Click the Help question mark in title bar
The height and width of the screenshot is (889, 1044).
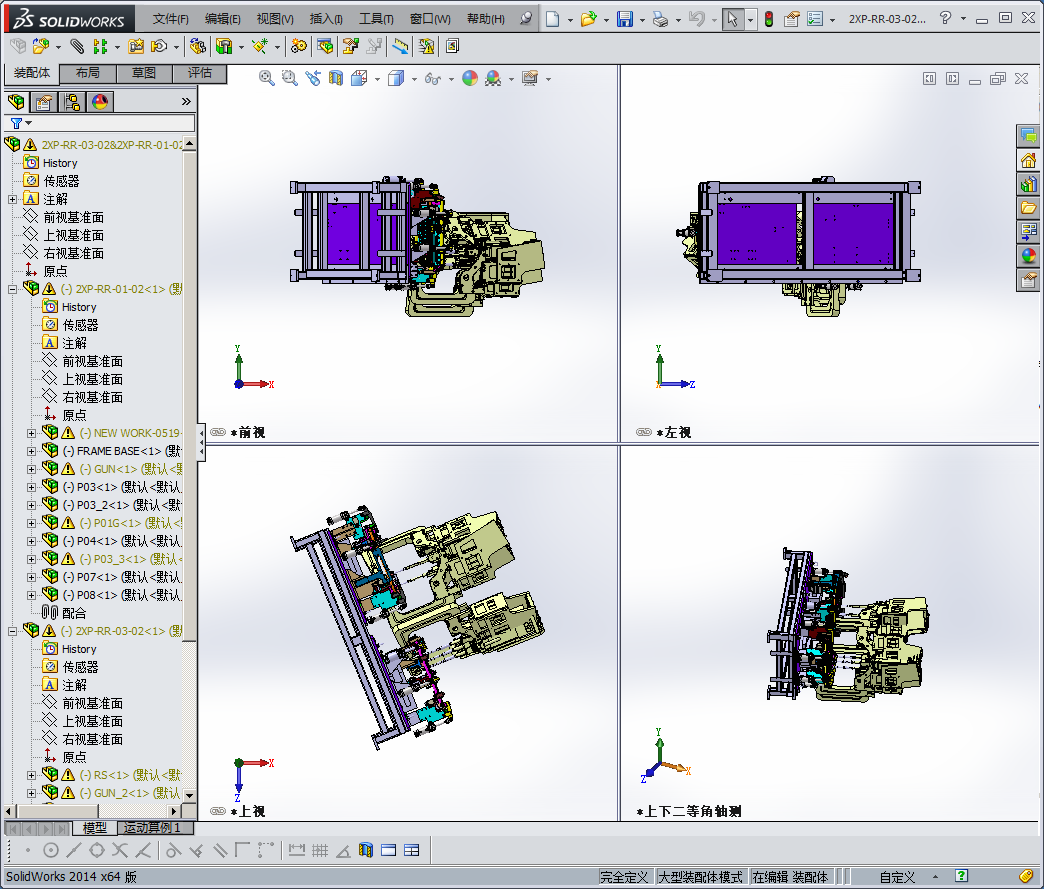point(945,18)
